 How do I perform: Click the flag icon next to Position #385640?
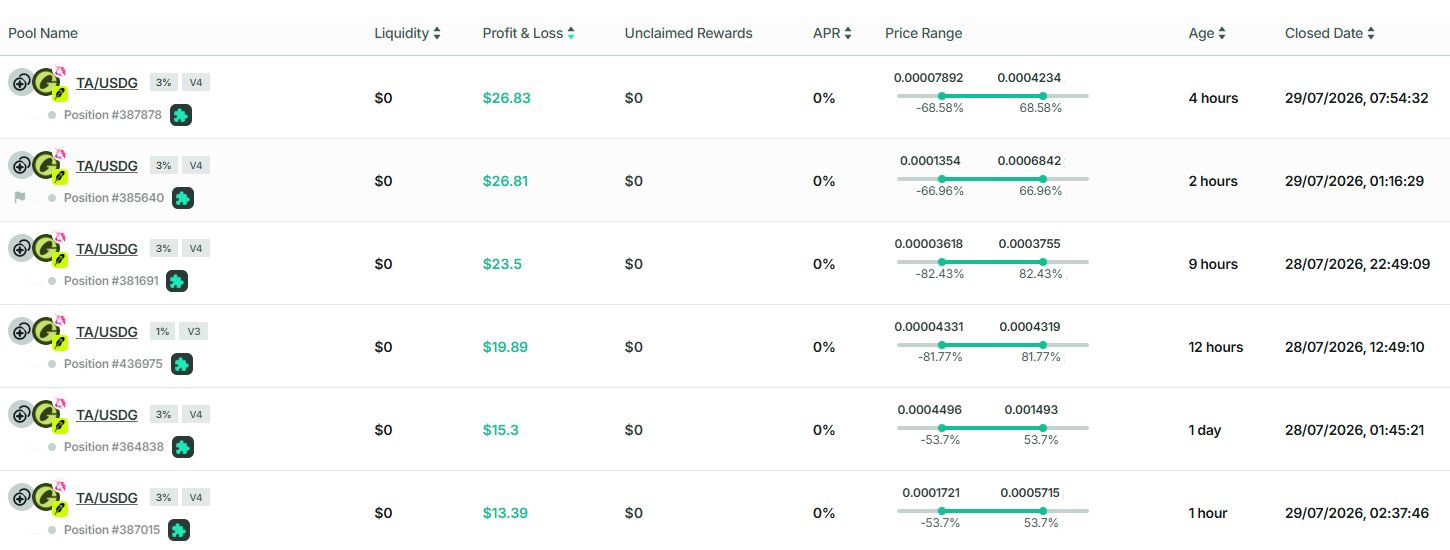pos(20,198)
